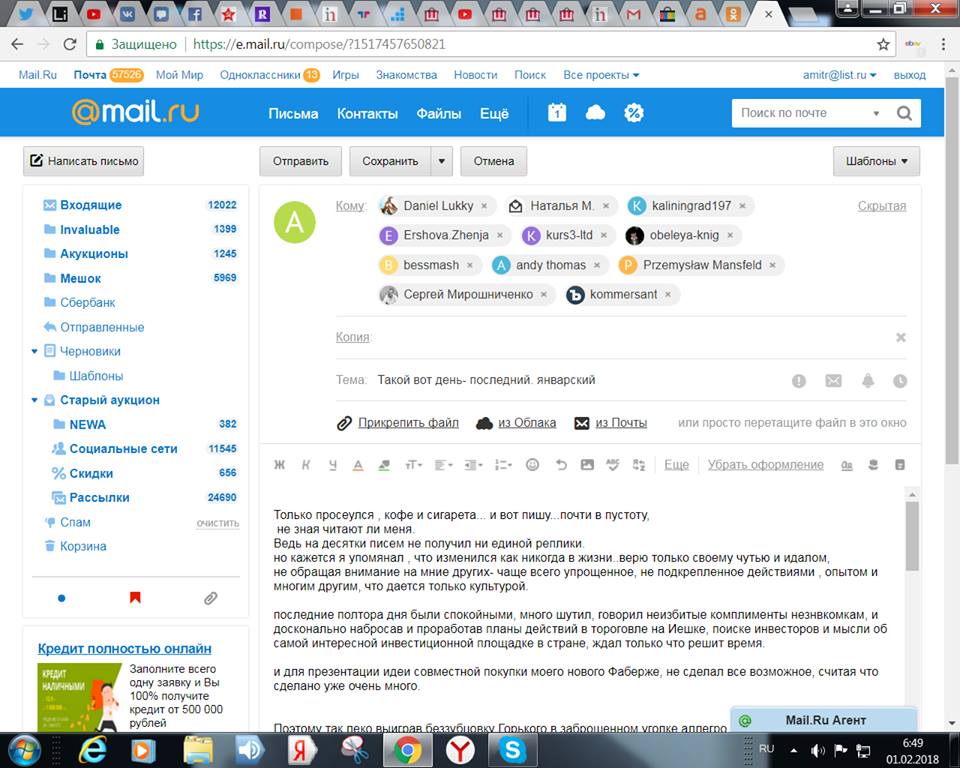Switch to the VK browser tab
Image resolution: width=960 pixels, height=768 pixels.
[x=127, y=13]
